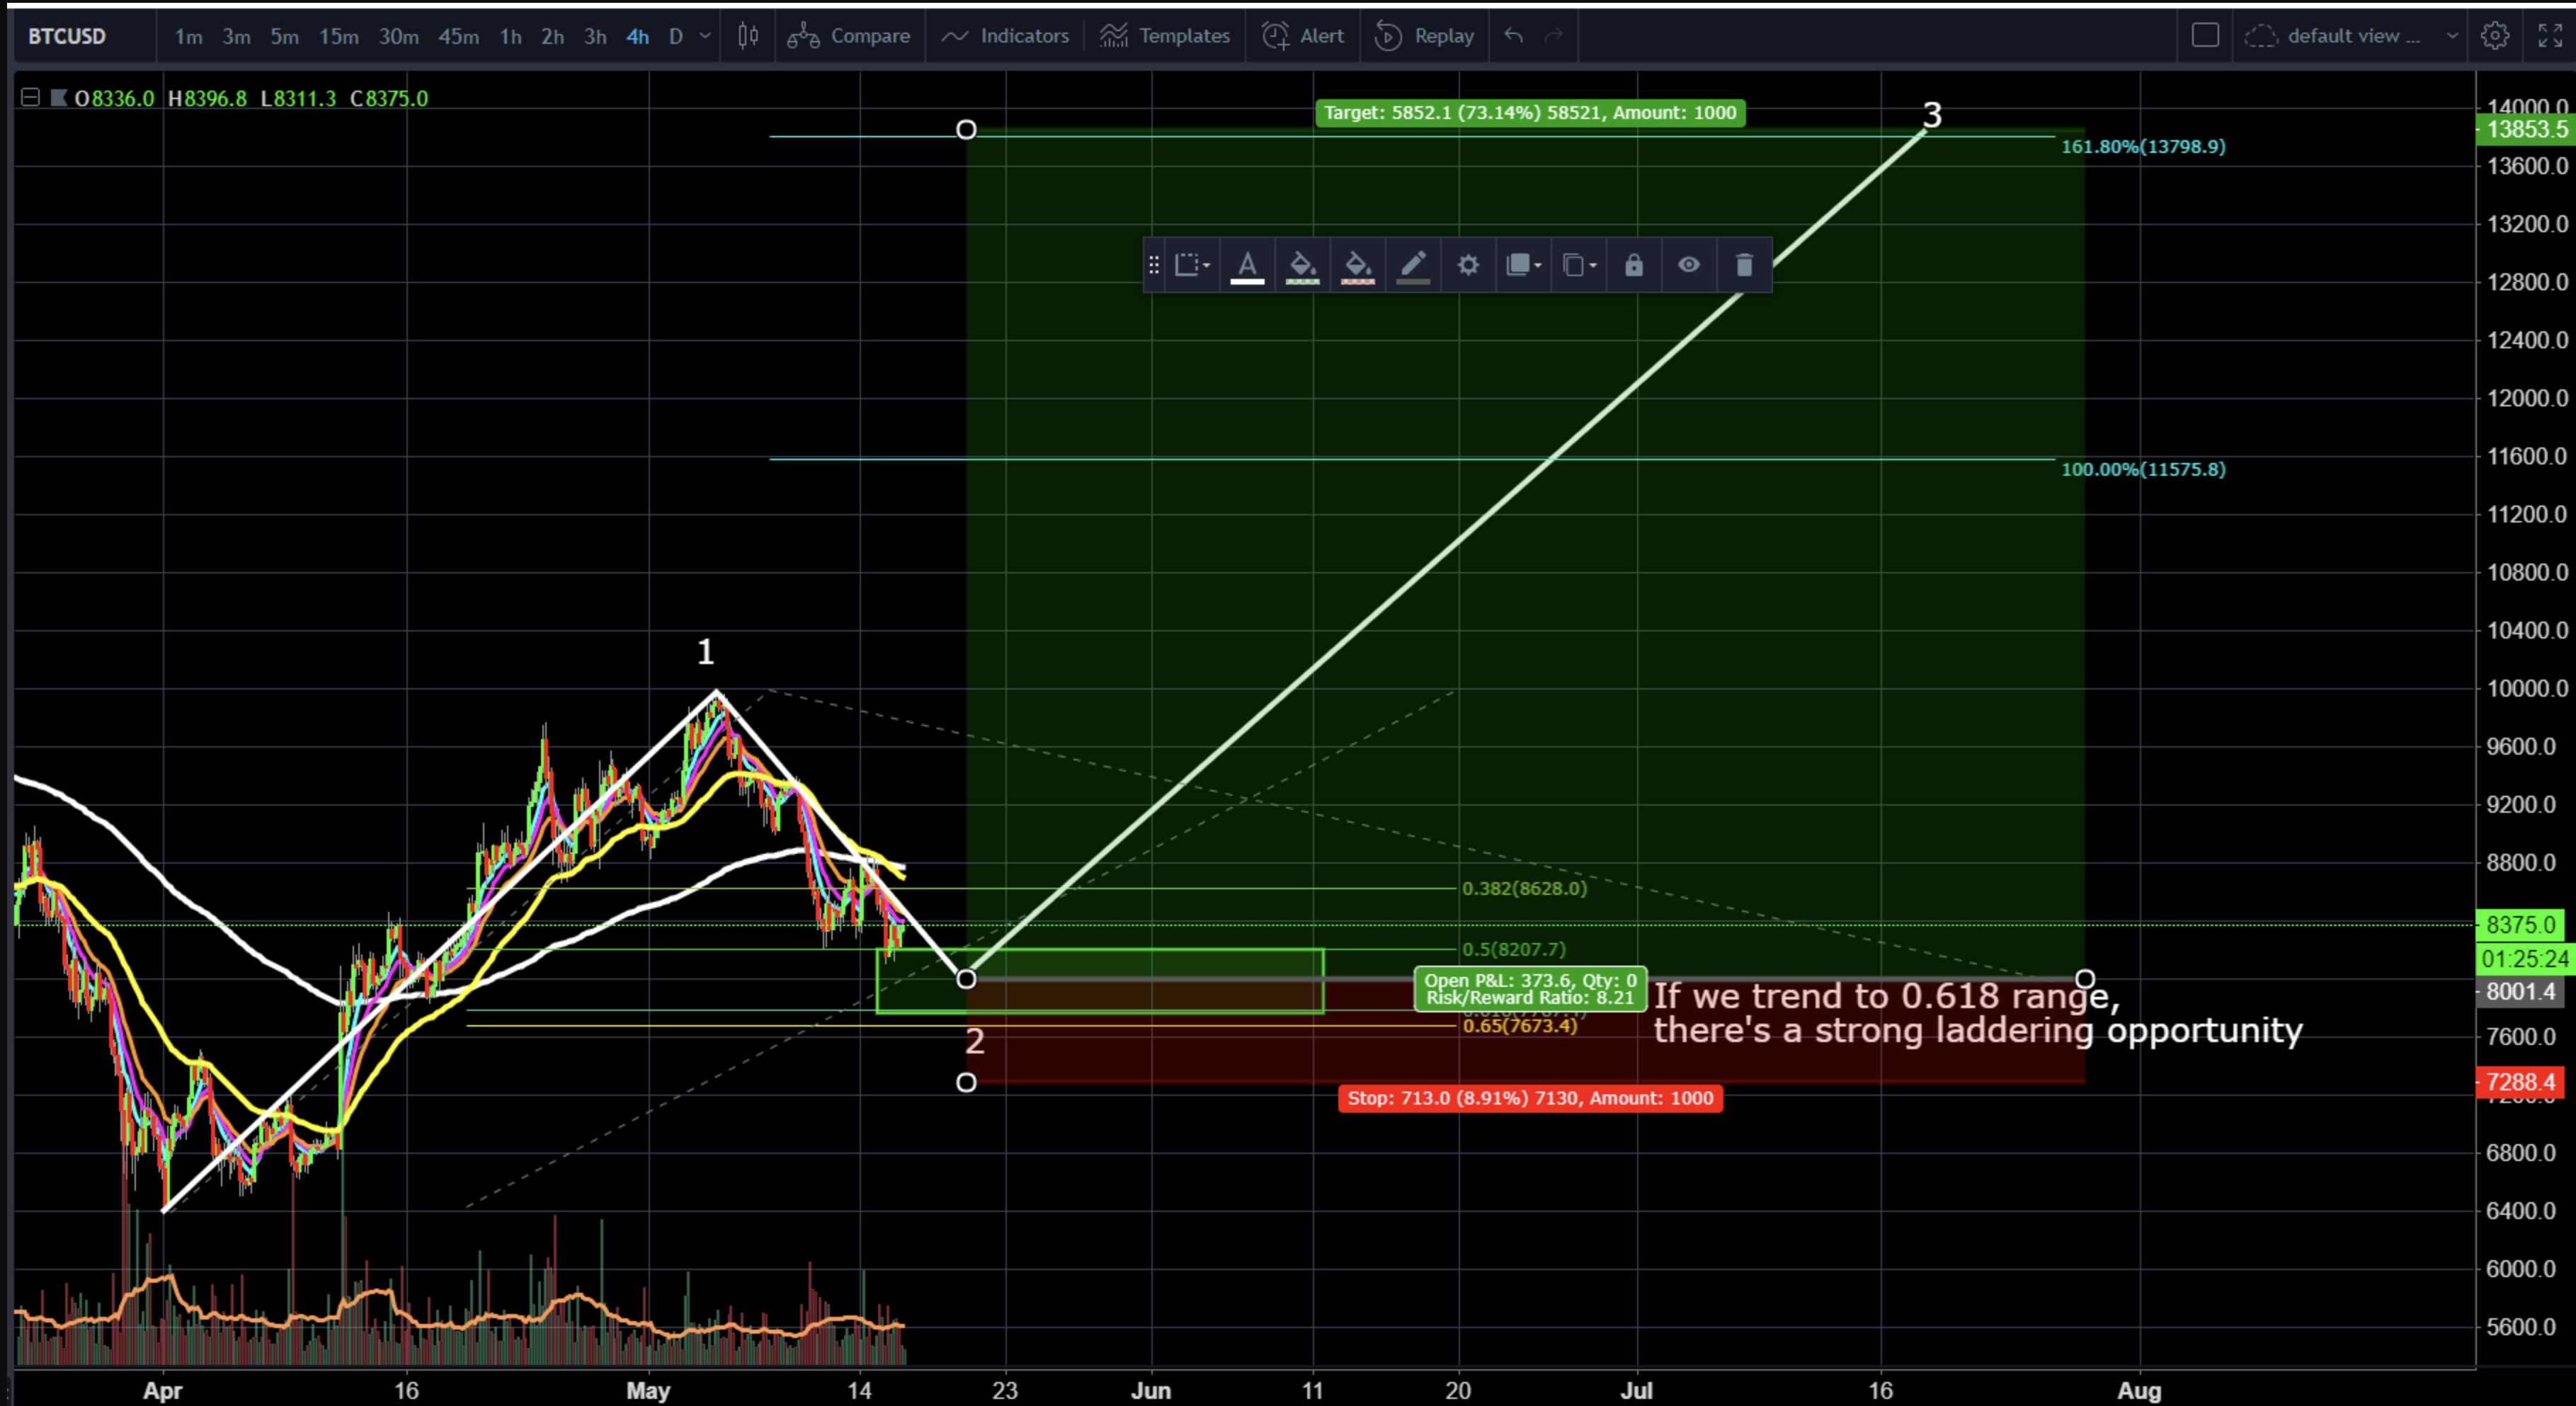Click the 13853.5 target price axis label

(x=2524, y=129)
